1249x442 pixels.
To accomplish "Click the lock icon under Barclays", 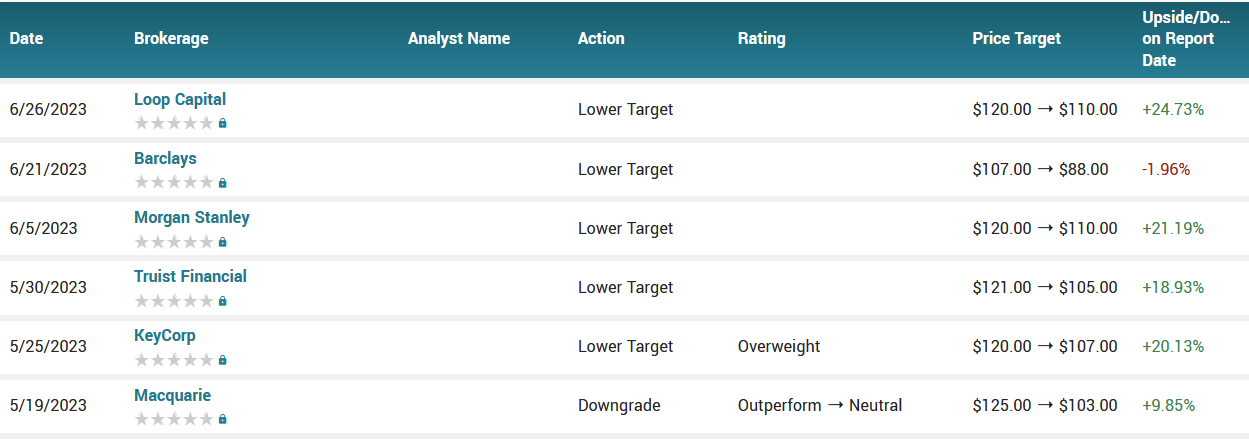I will pyautogui.click(x=222, y=183).
